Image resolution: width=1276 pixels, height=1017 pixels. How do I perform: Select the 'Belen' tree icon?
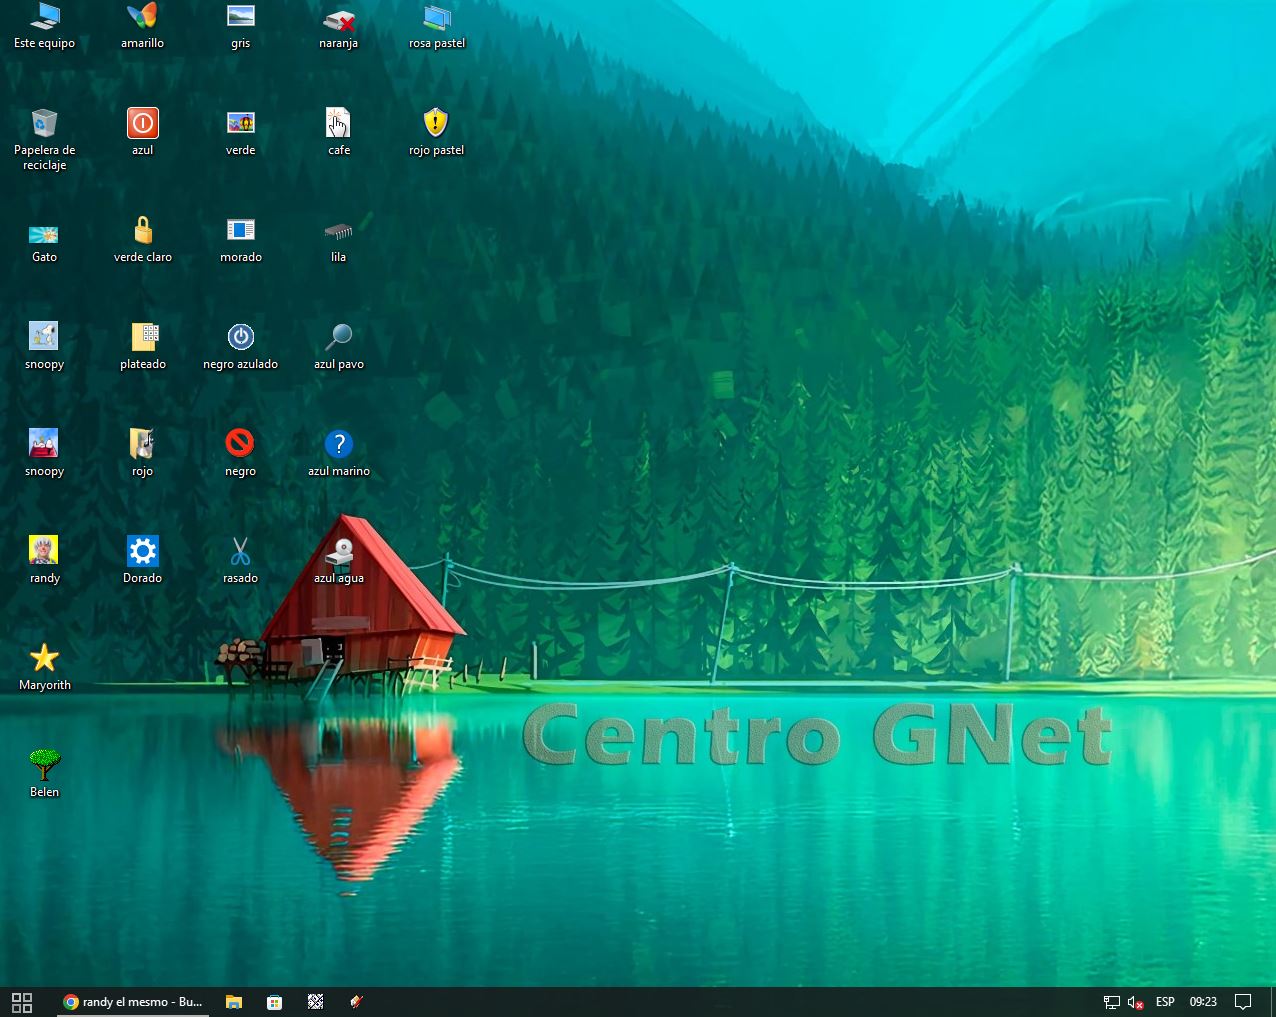coord(44,765)
